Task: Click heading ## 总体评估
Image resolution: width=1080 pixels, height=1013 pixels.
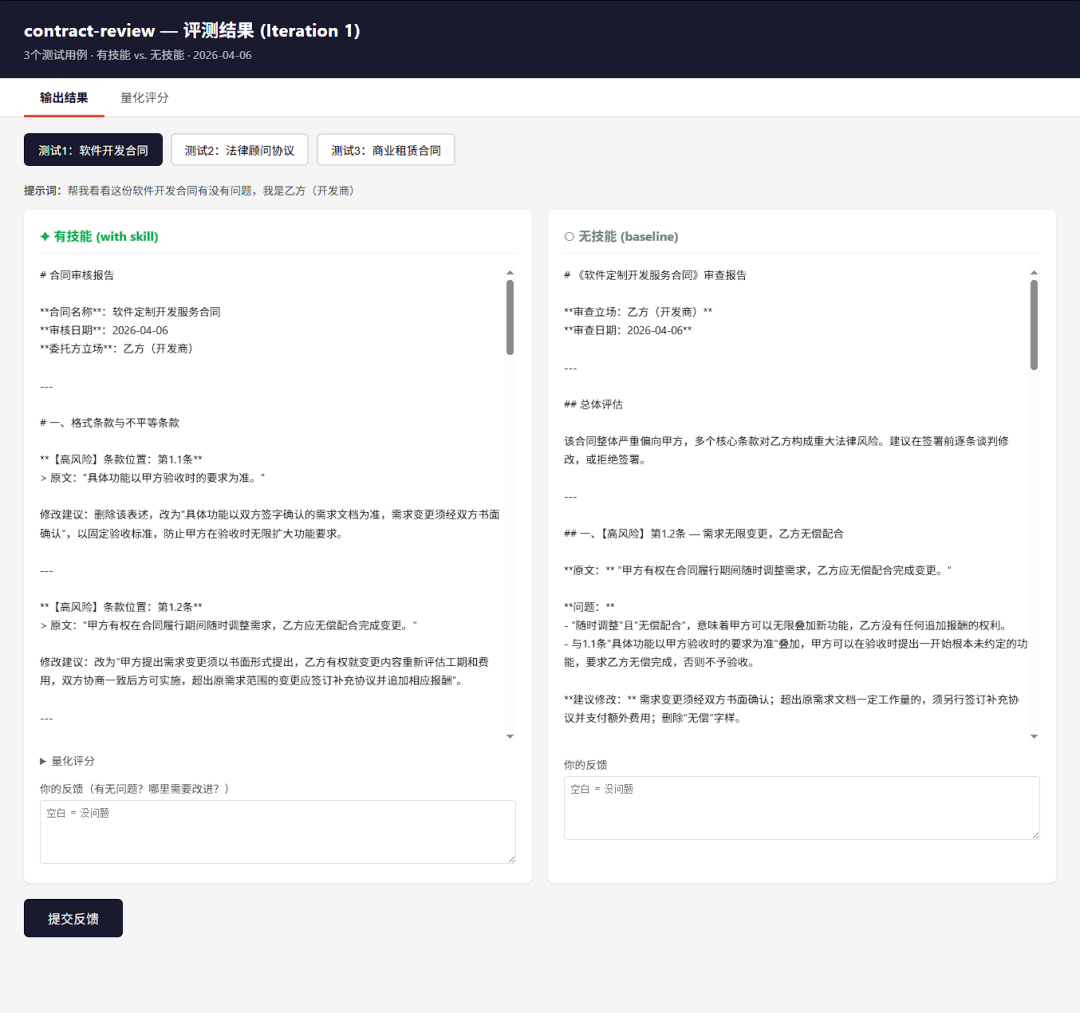Action: [x=593, y=404]
